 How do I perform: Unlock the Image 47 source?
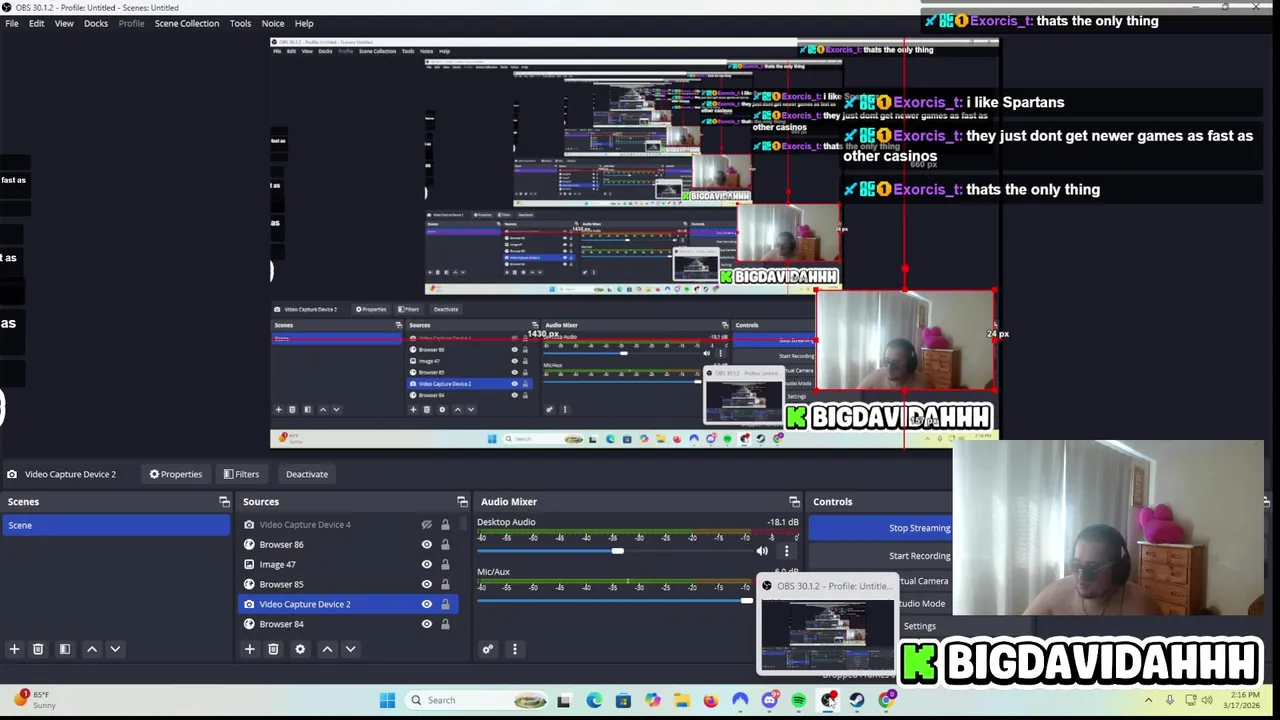coord(445,564)
